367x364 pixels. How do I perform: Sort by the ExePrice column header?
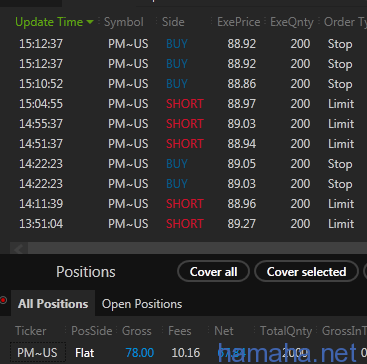coord(238,22)
